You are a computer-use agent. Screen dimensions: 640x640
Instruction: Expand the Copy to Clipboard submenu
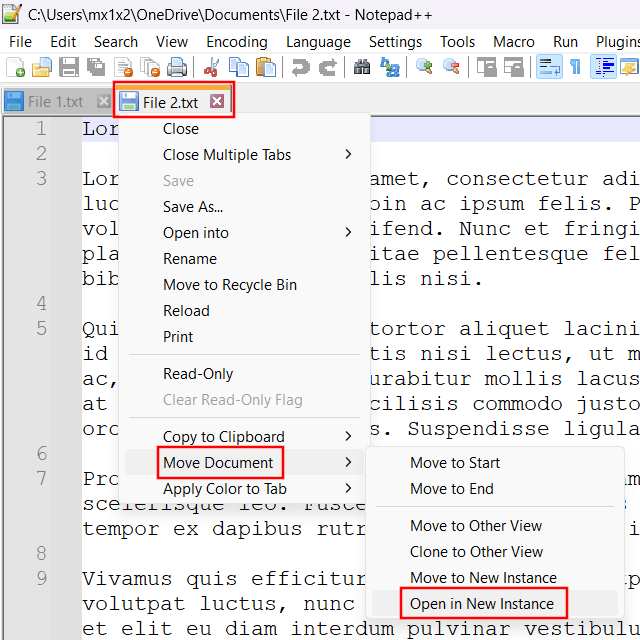(x=244, y=437)
